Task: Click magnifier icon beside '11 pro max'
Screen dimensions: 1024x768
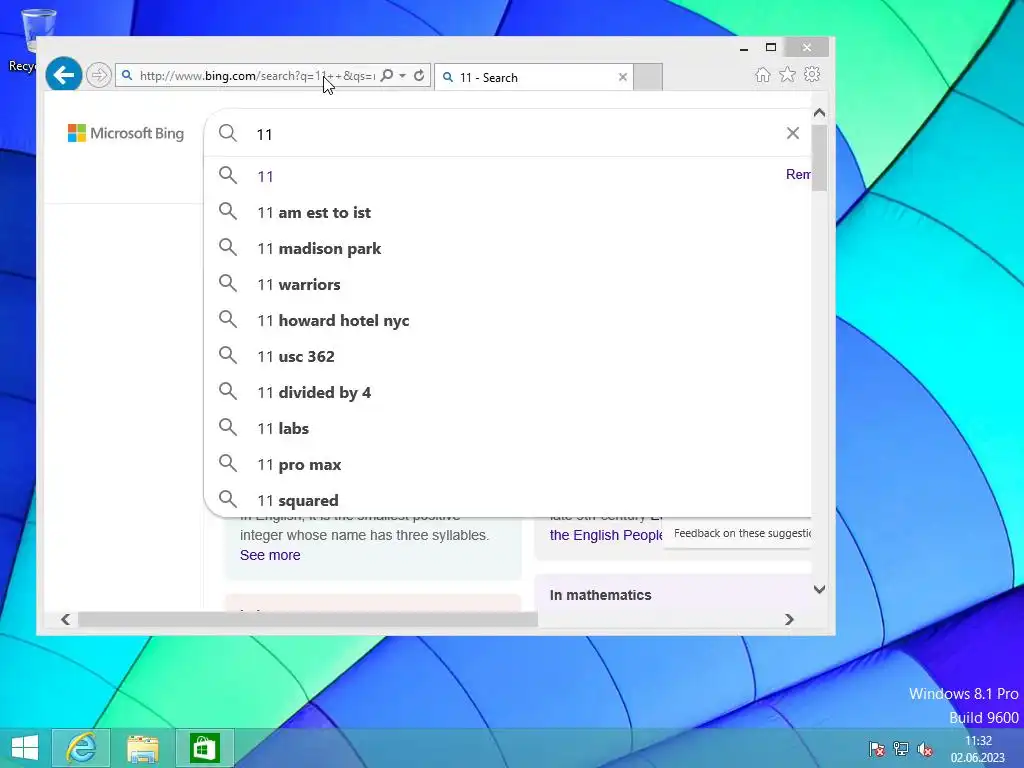Action: 228,463
